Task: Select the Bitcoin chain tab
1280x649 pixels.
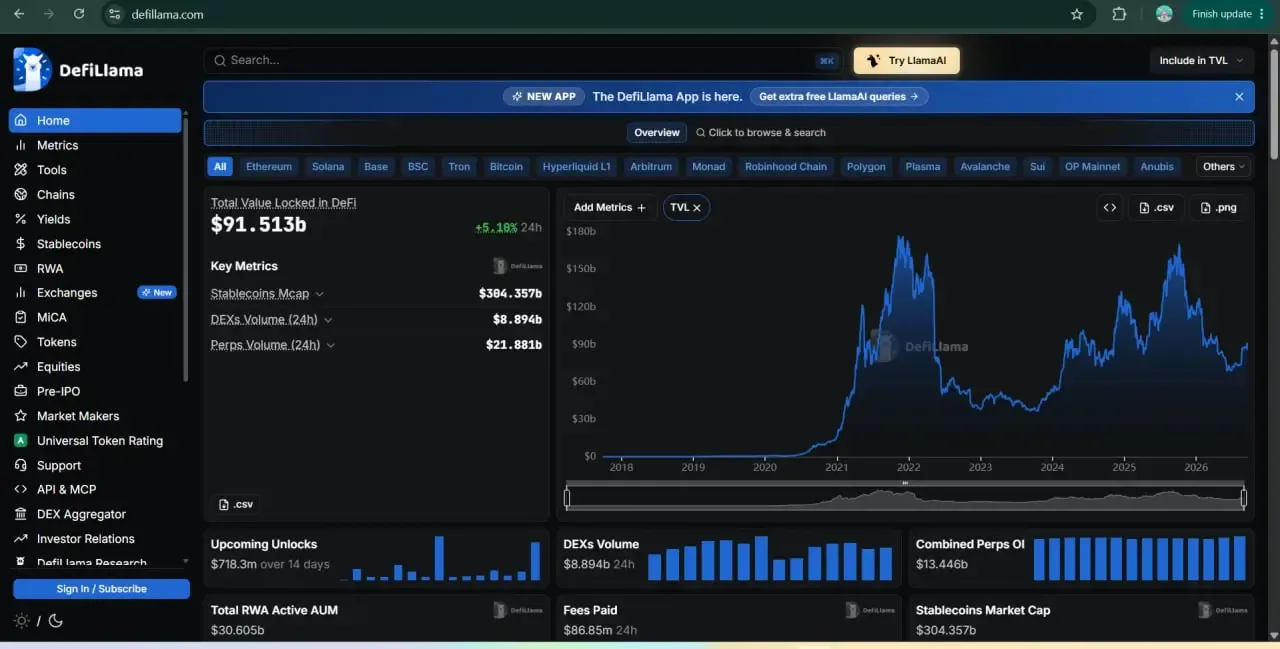Action: click(x=506, y=167)
